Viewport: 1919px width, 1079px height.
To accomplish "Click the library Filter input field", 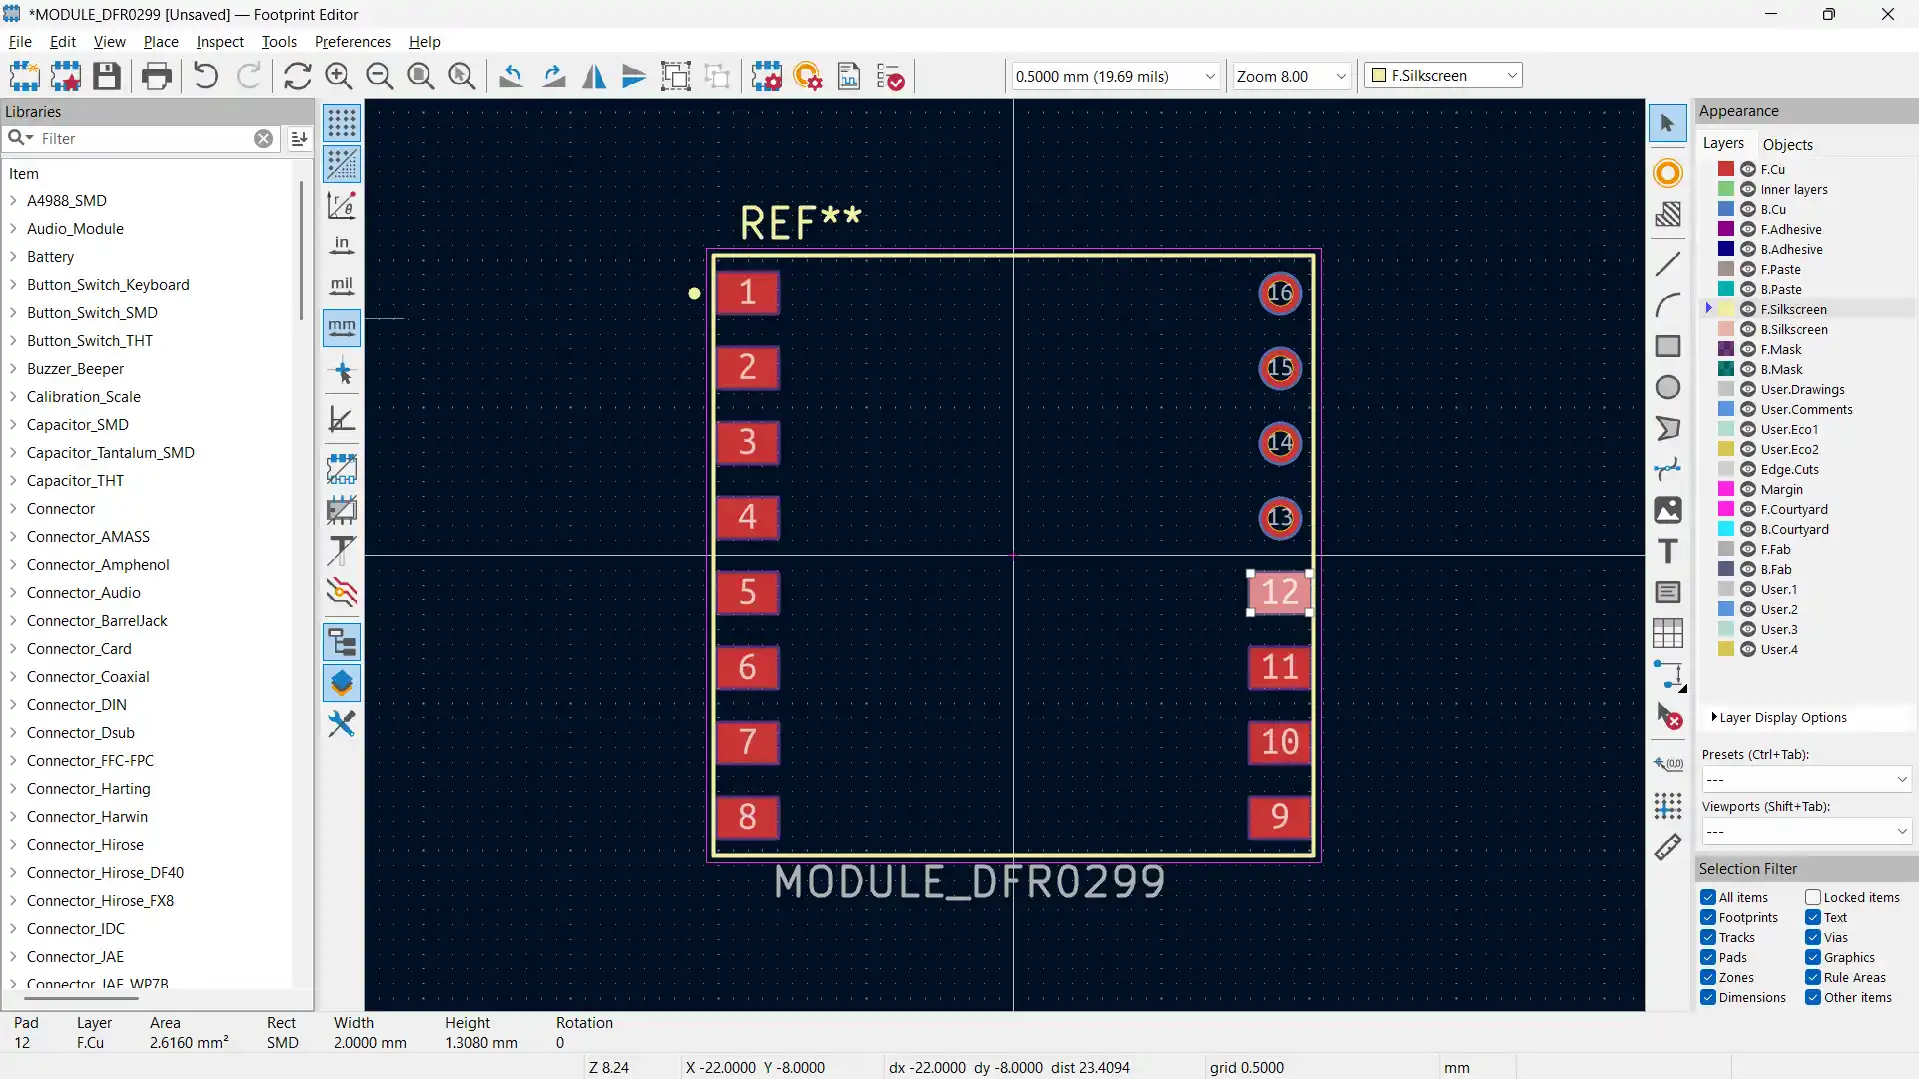I will click(x=145, y=139).
